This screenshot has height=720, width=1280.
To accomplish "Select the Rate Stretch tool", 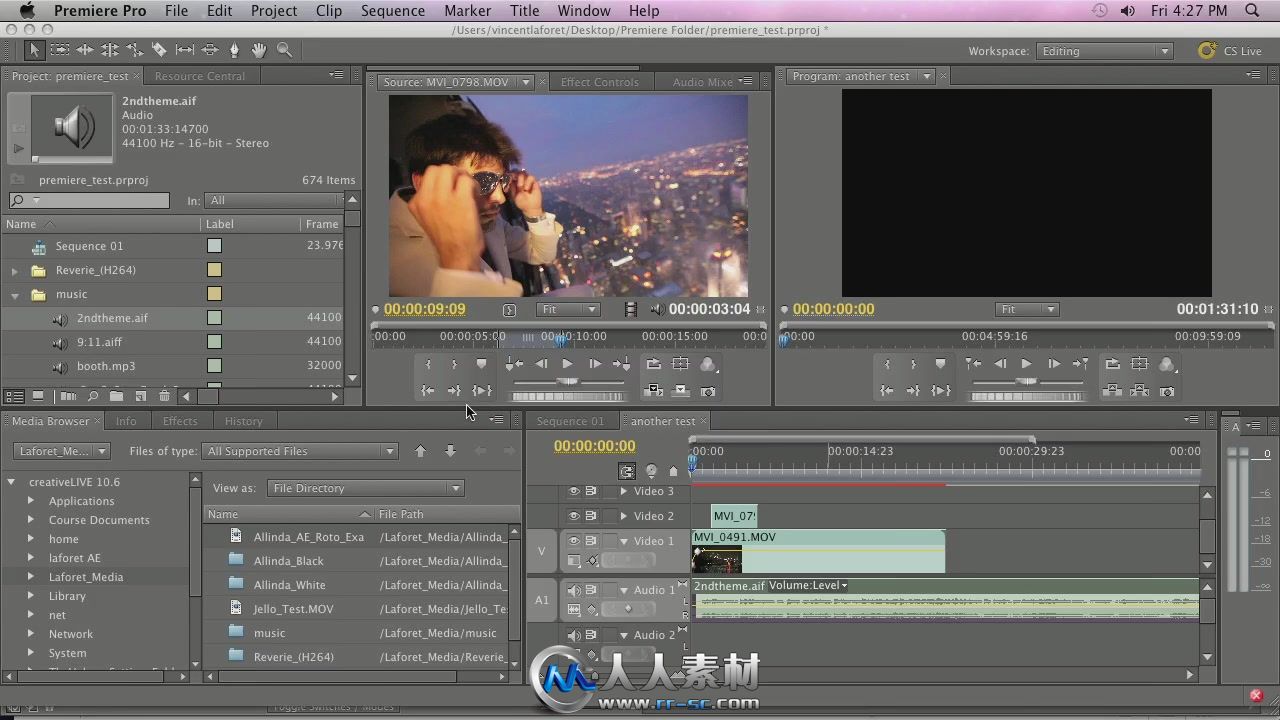I will click(x=135, y=50).
